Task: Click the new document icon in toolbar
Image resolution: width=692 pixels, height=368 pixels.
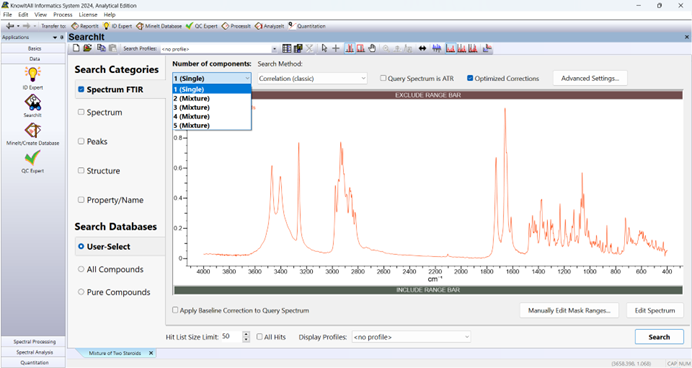Action: pyautogui.click(x=76, y=48)
